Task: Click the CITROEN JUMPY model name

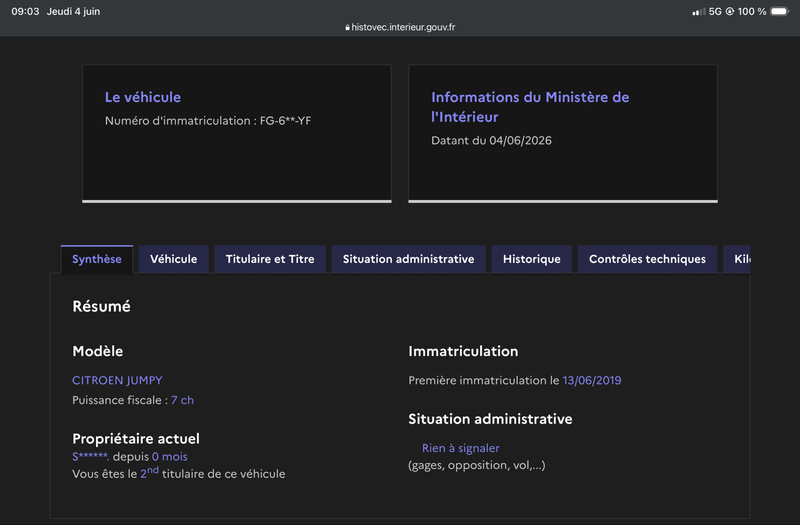Action: (117, 381)
